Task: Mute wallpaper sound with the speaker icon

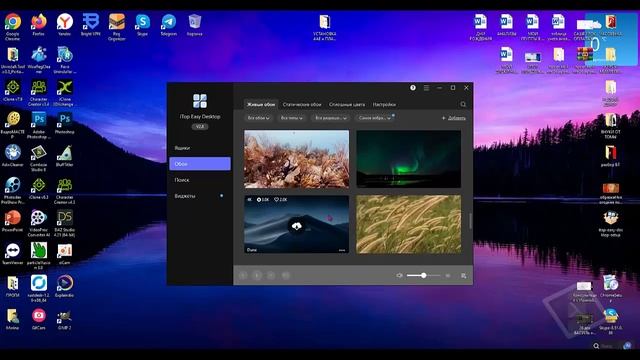Action: [x=399, y=276]
